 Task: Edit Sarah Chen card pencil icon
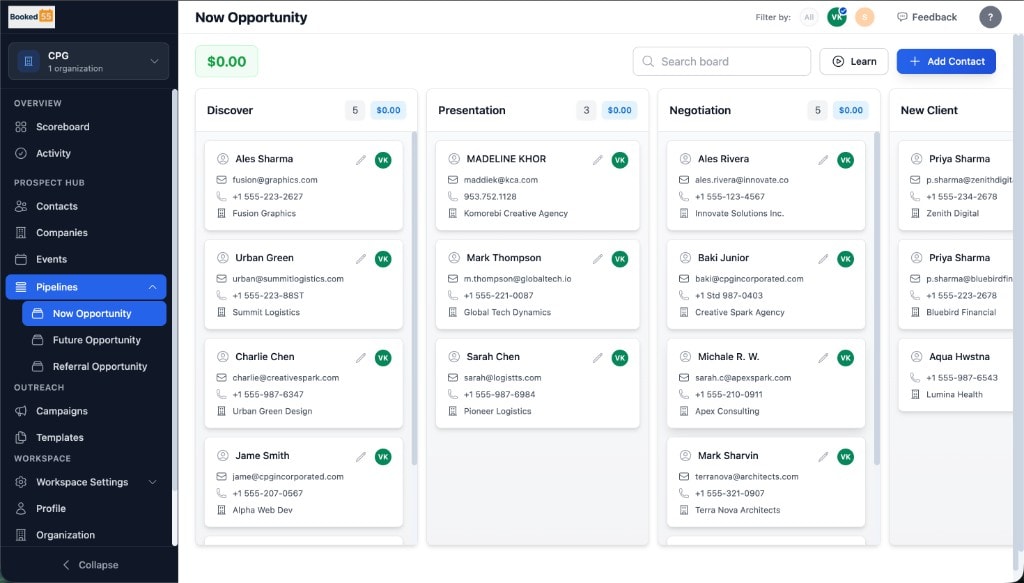pyautogui.click(x=598, y=358)
